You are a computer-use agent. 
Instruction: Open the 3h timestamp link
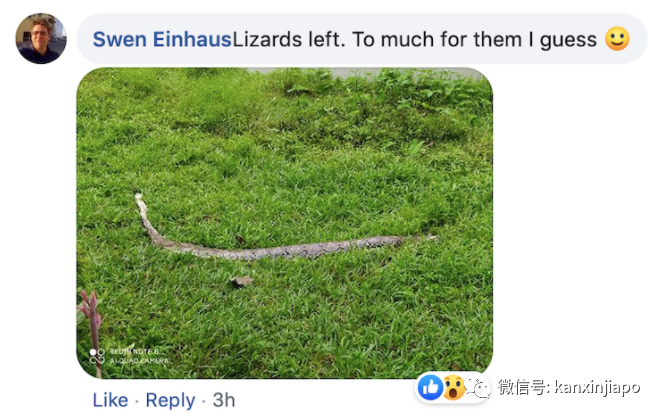point(224,400)
